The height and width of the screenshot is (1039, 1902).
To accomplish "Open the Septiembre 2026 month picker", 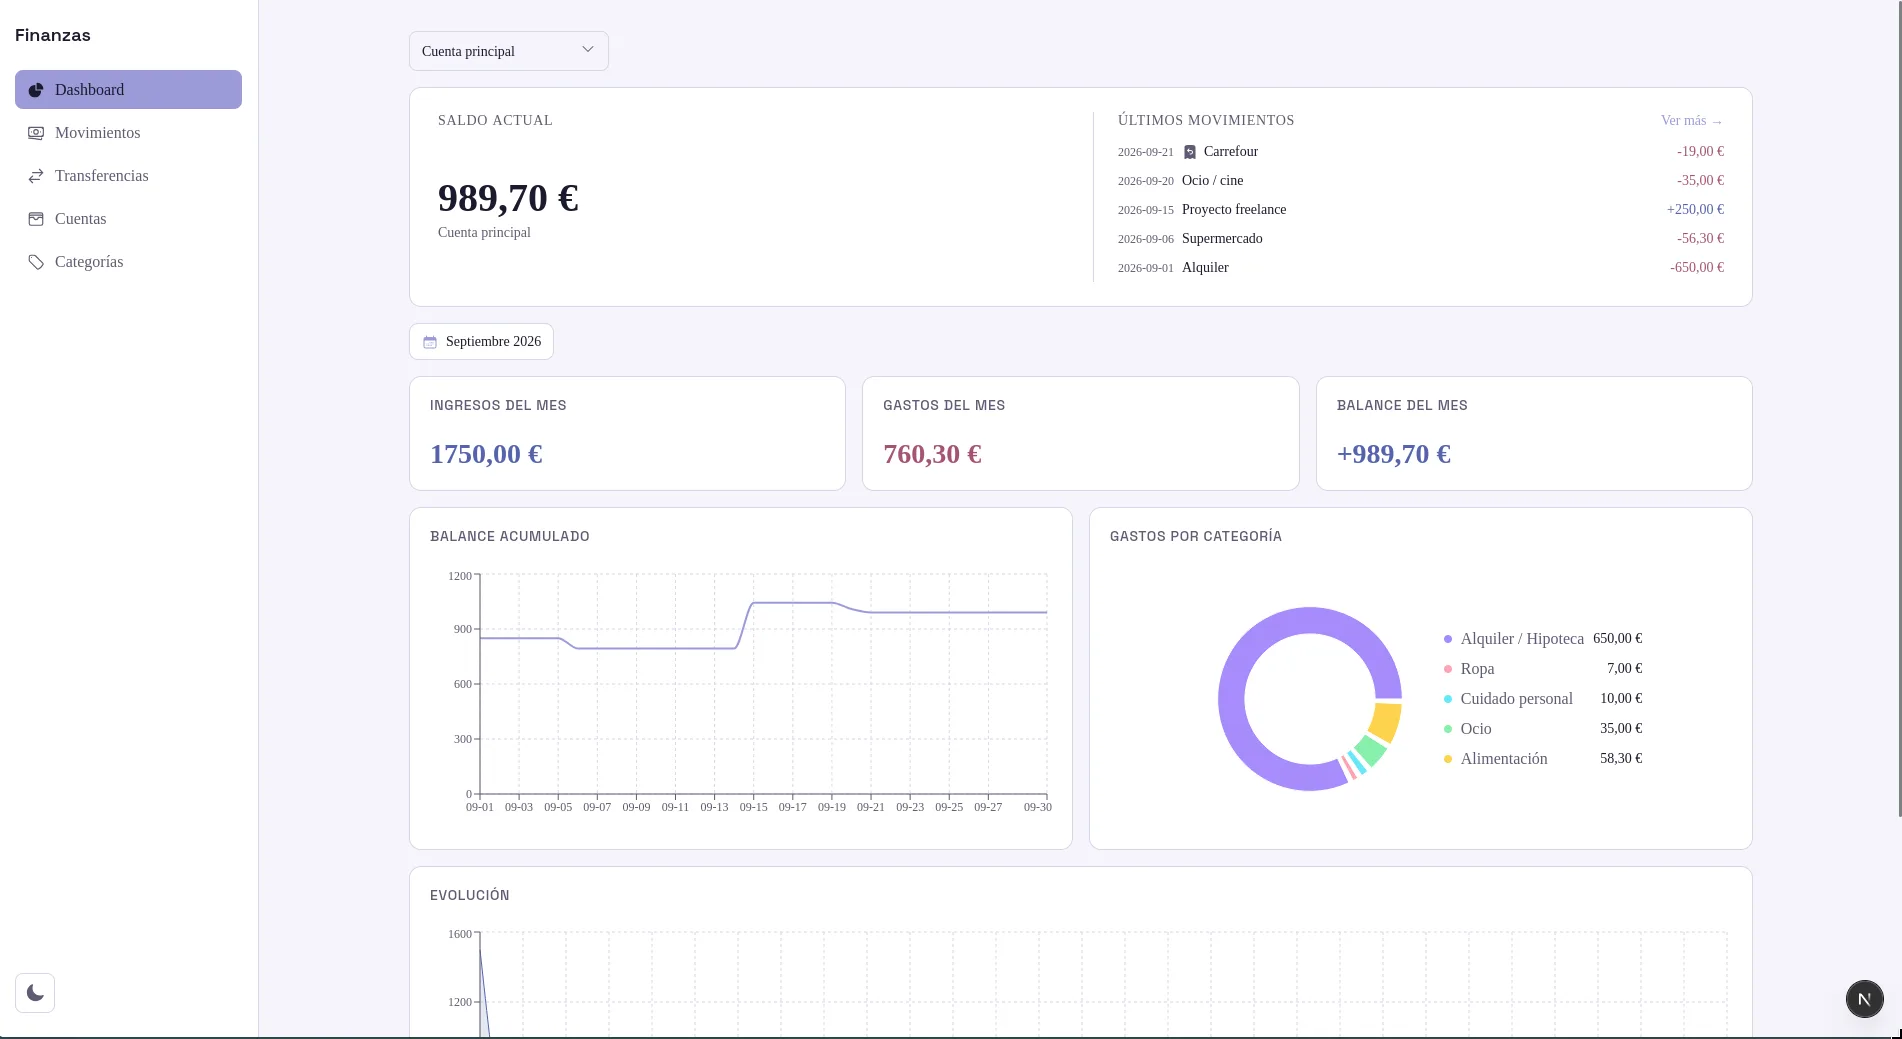I will coord(481,342).
